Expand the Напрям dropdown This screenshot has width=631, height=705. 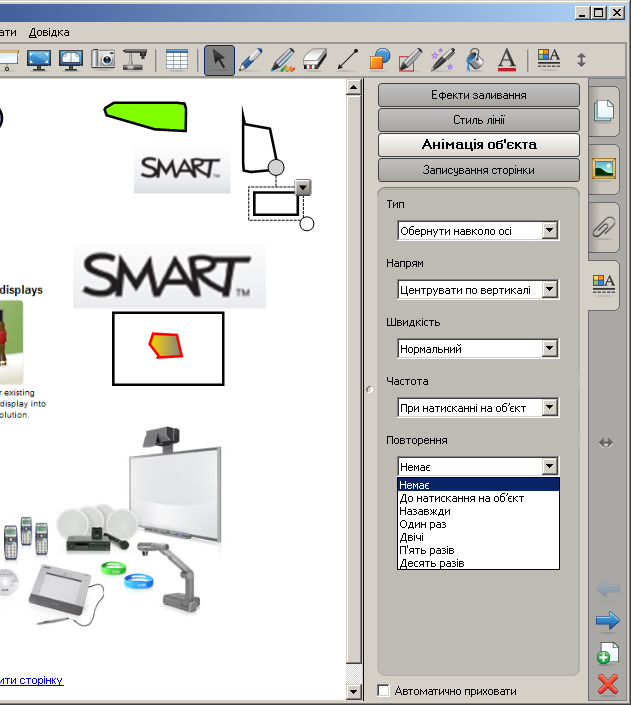[x=549, y=290]
